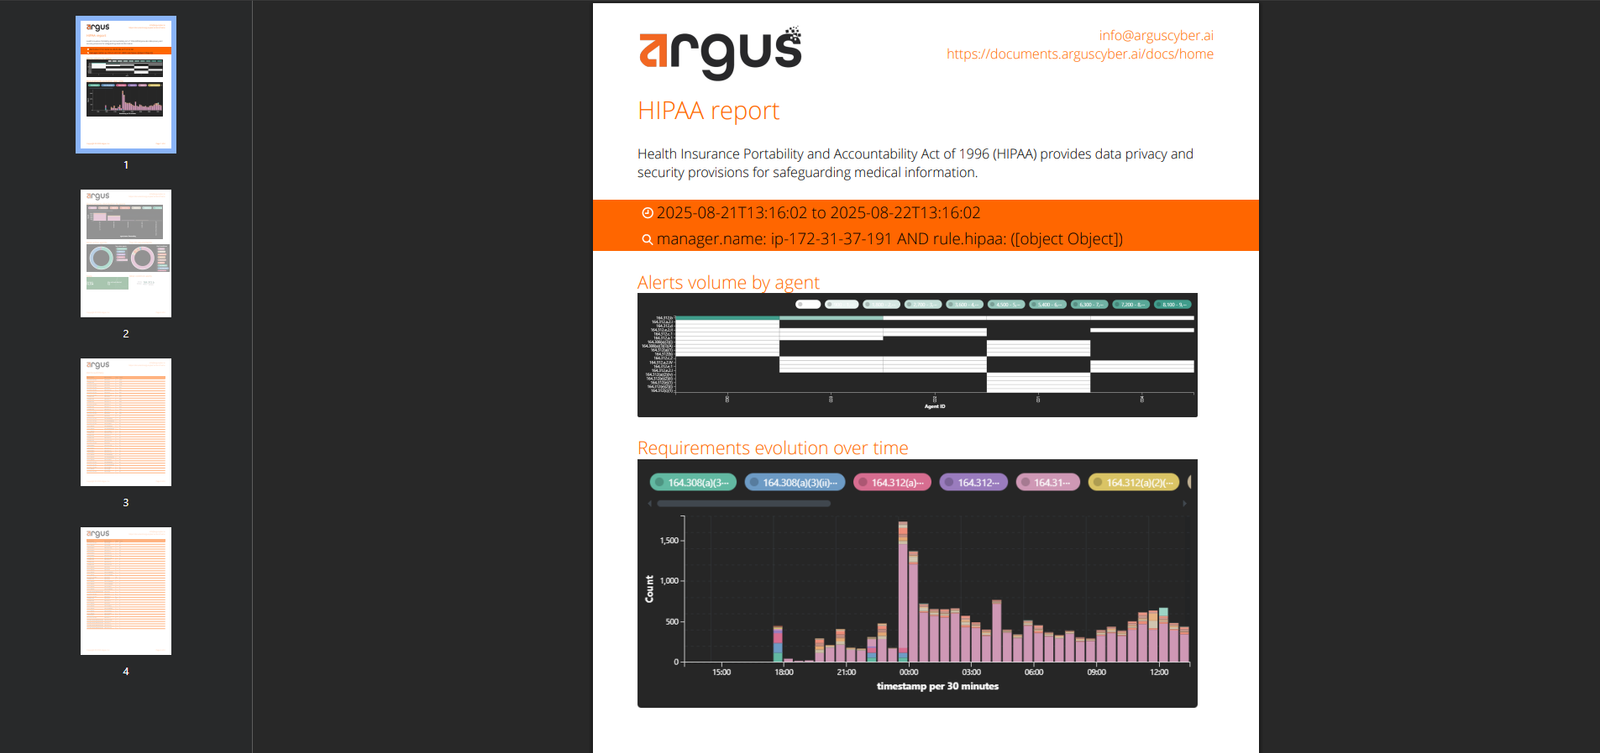
Task: Toggle the purple 164.312 legend pill
Action: click(x=973, y=482)
